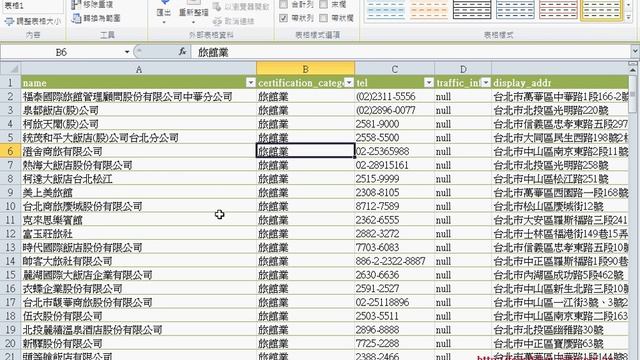The height and width of the screenshot is (360, 640).
Task: Select the null cell in row 2
Action: 463,96
